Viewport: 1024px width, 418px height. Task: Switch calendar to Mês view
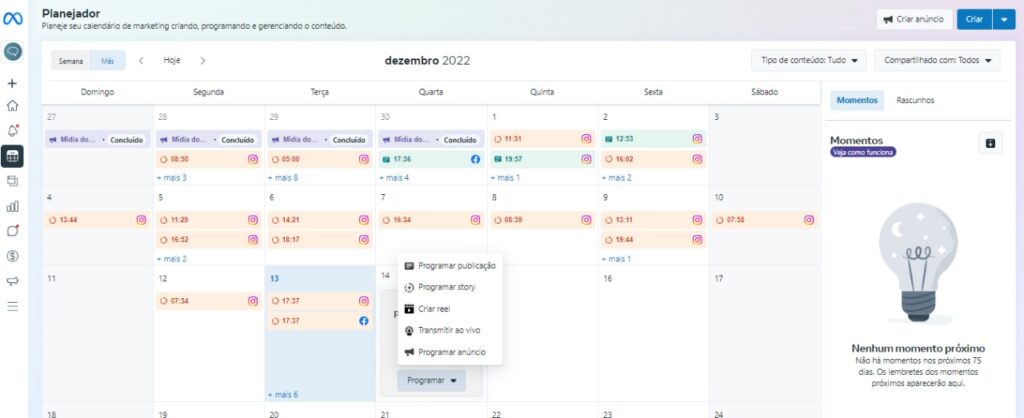tap(107, 61)
